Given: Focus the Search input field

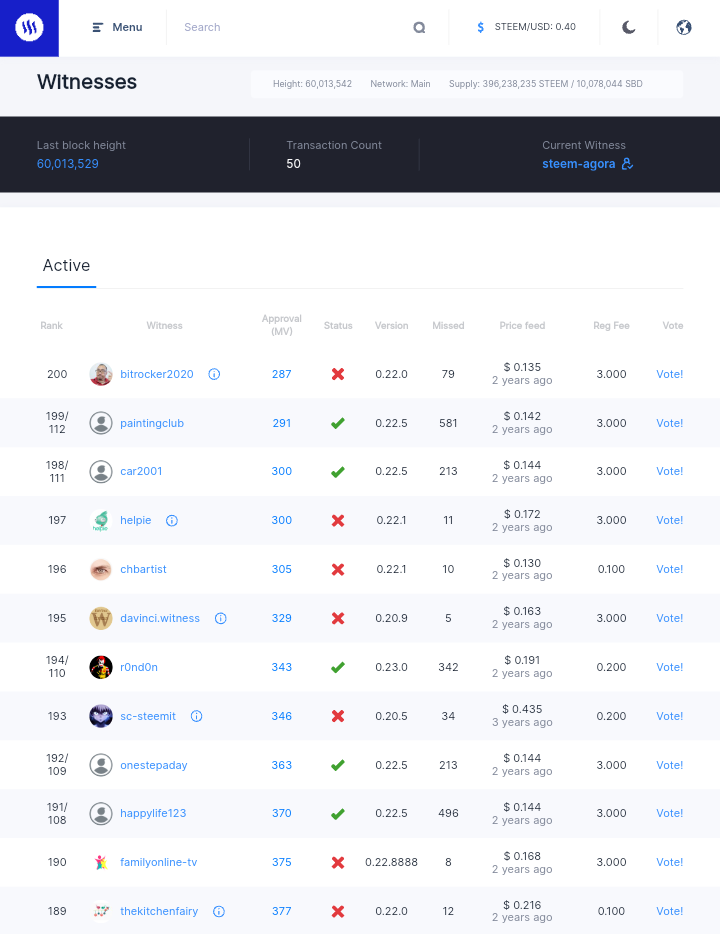Looking at the screenshot, I should 292,27.
